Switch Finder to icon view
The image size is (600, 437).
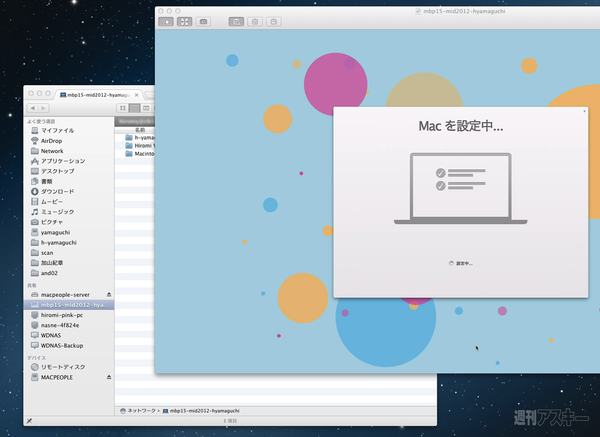[x=123, y=108]
